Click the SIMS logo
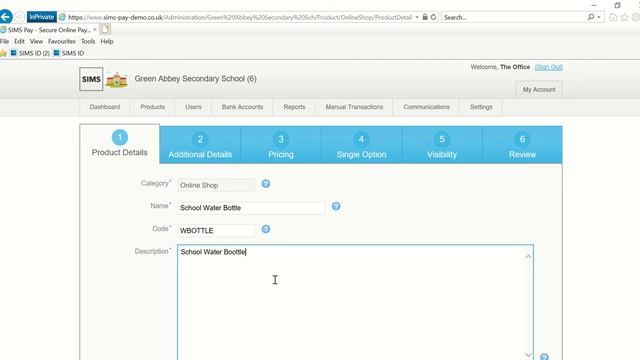The height and width of the screenshot is (360, 640). point(91,79)
